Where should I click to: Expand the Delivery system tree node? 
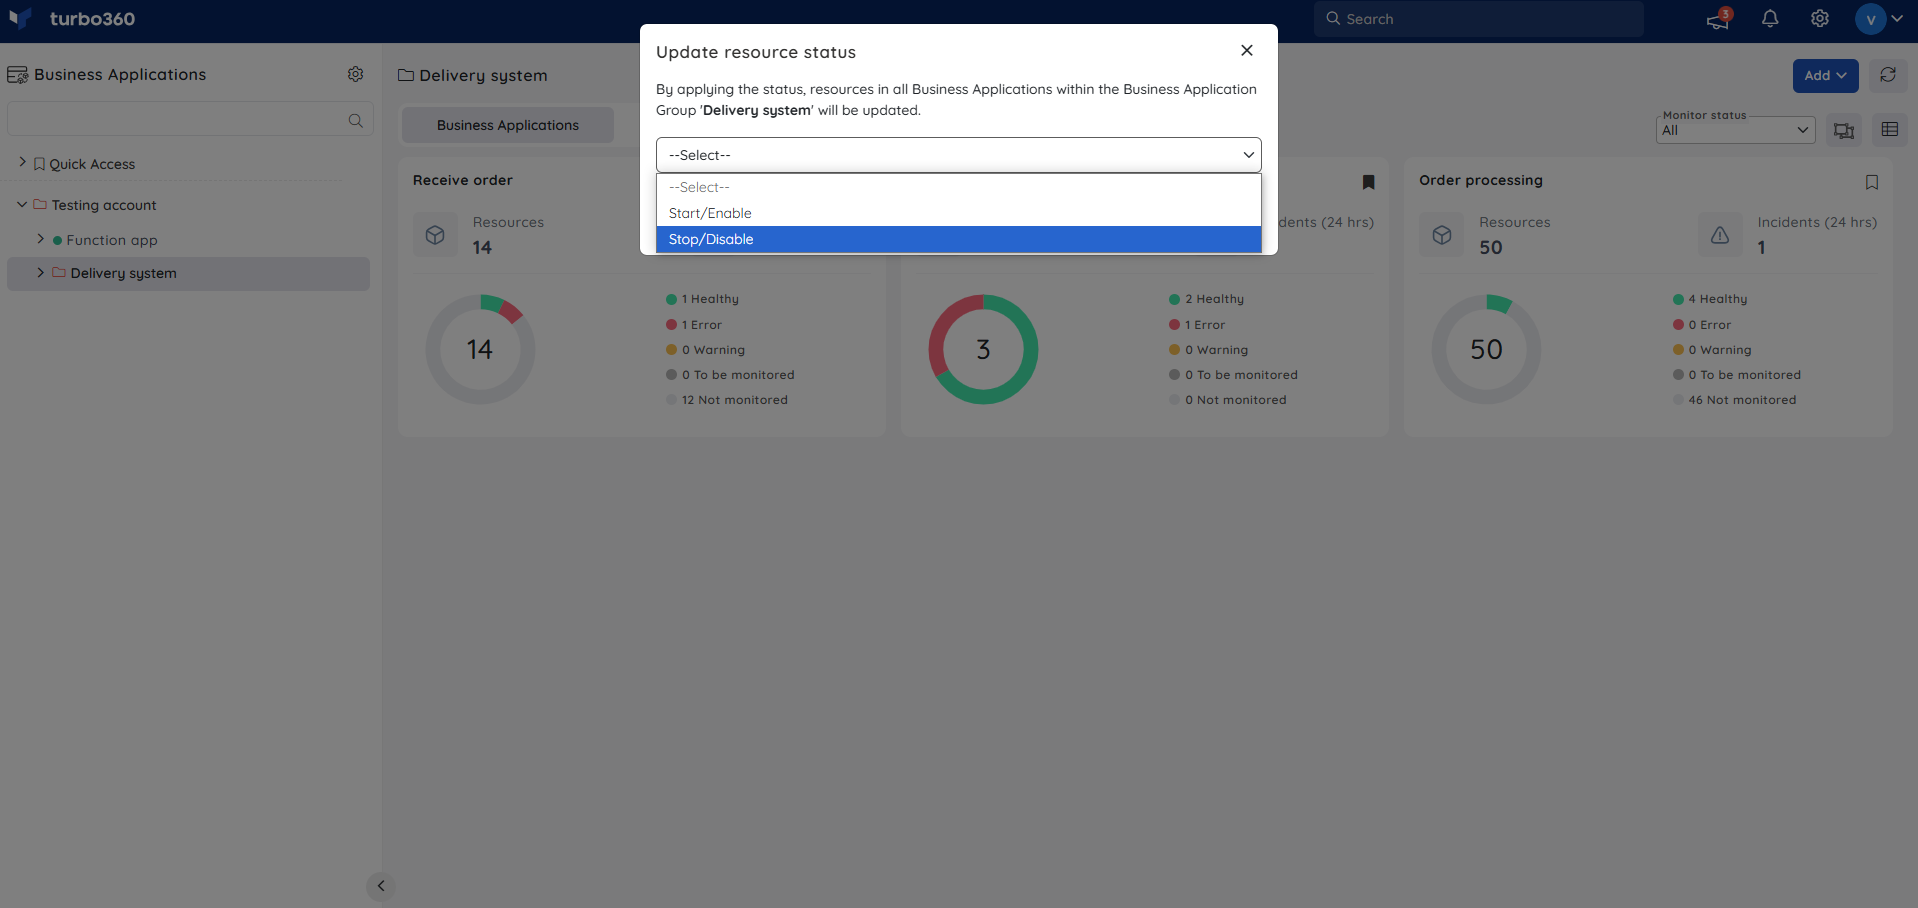(x=40, y=272)
